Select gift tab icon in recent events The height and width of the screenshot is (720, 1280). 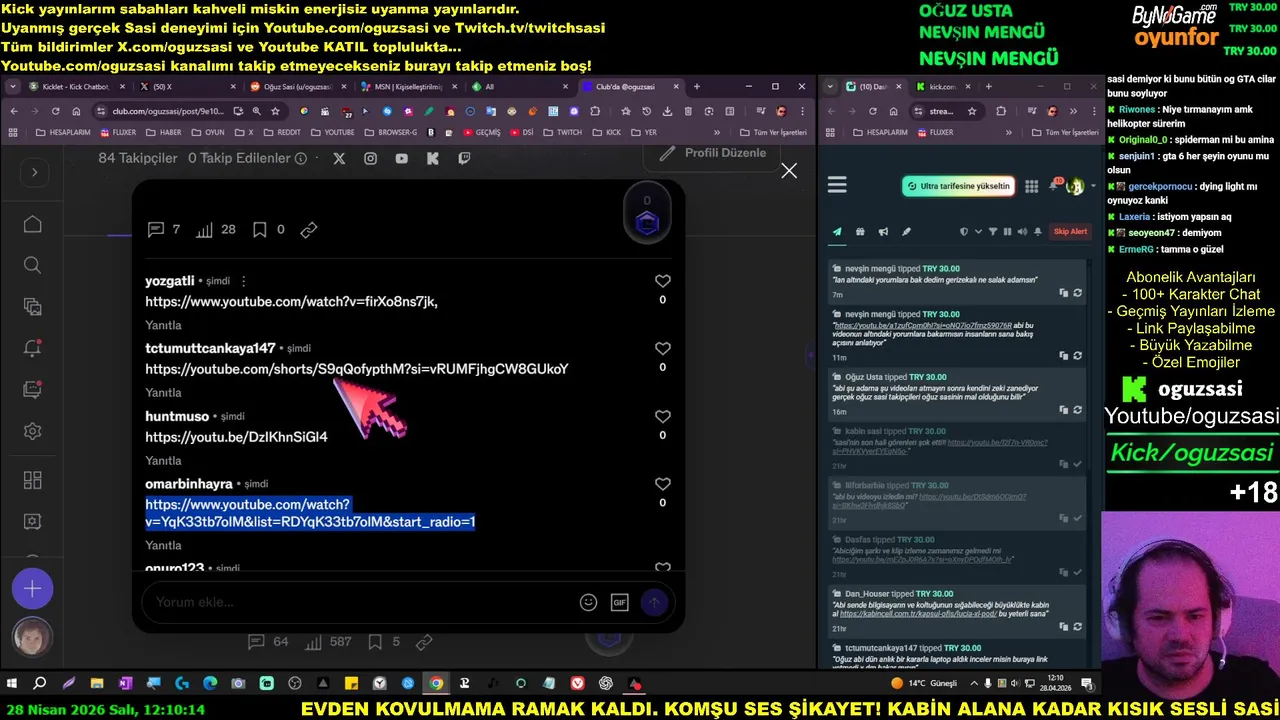click(860, 232)
